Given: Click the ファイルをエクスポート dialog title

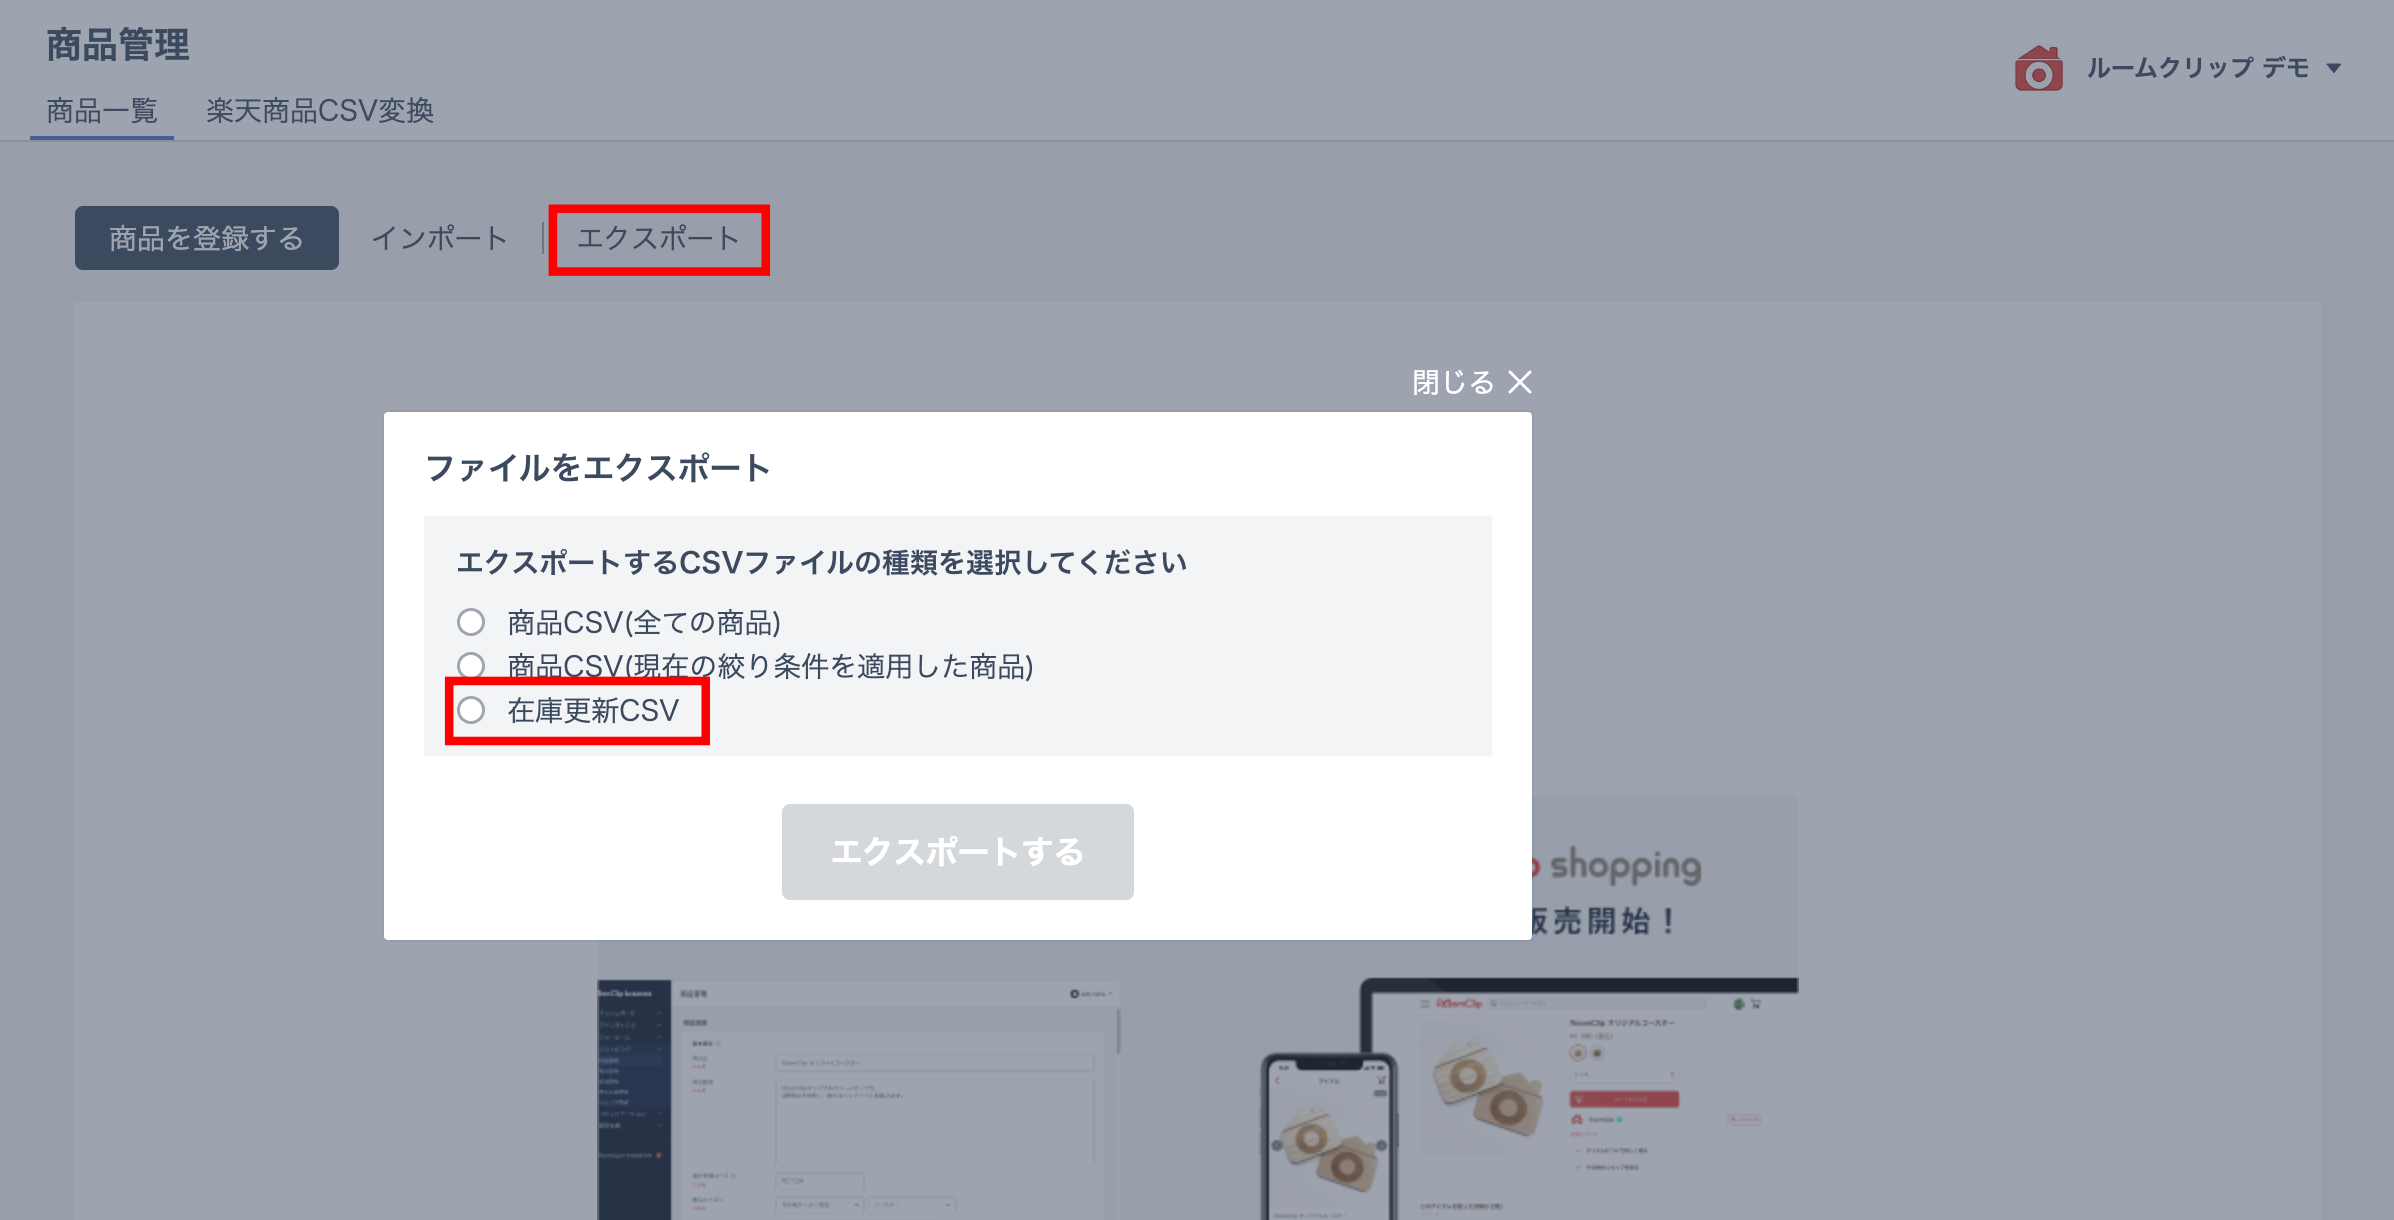Looking at the screenshot, I should click(598, 467).
